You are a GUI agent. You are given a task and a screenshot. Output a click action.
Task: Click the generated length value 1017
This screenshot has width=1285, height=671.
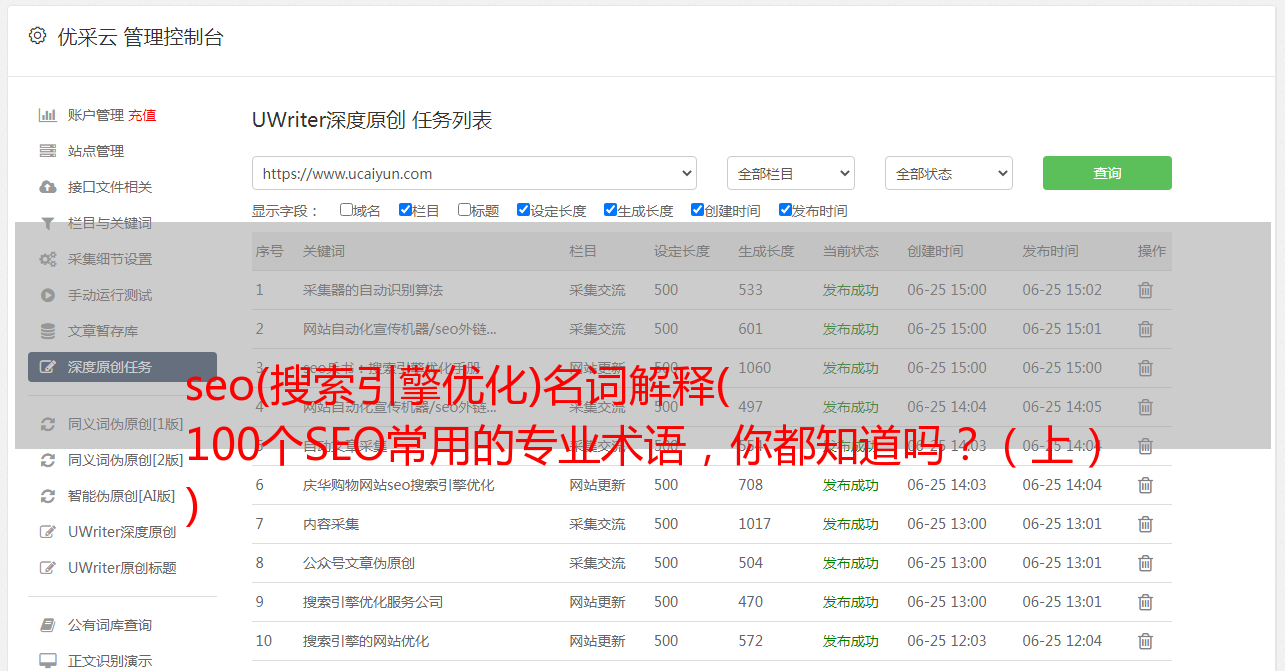[755, 524]
